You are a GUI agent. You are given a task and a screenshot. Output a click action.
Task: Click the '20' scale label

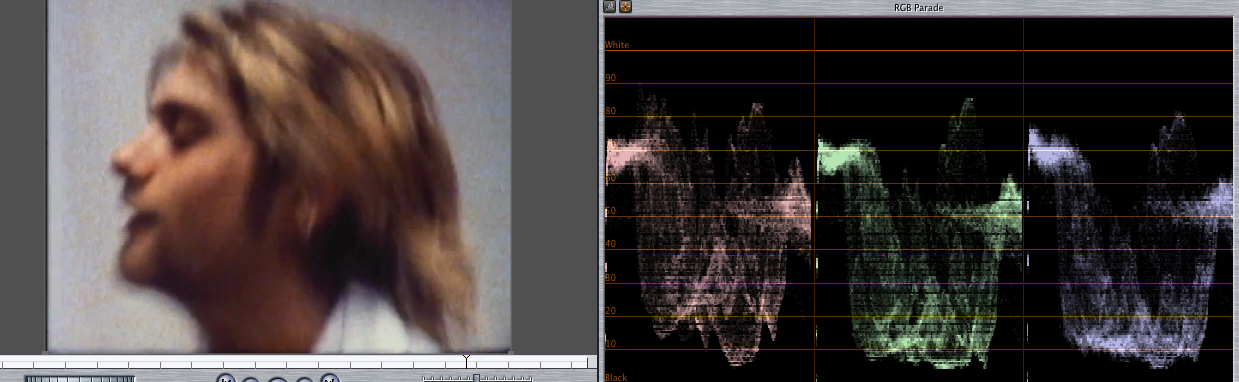tap(610, 311)
